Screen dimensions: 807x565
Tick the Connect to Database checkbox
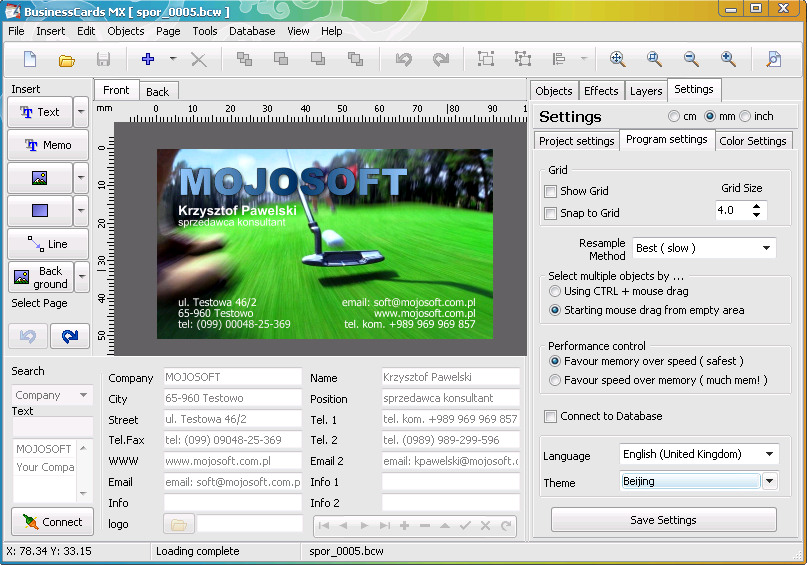point(550,416)
